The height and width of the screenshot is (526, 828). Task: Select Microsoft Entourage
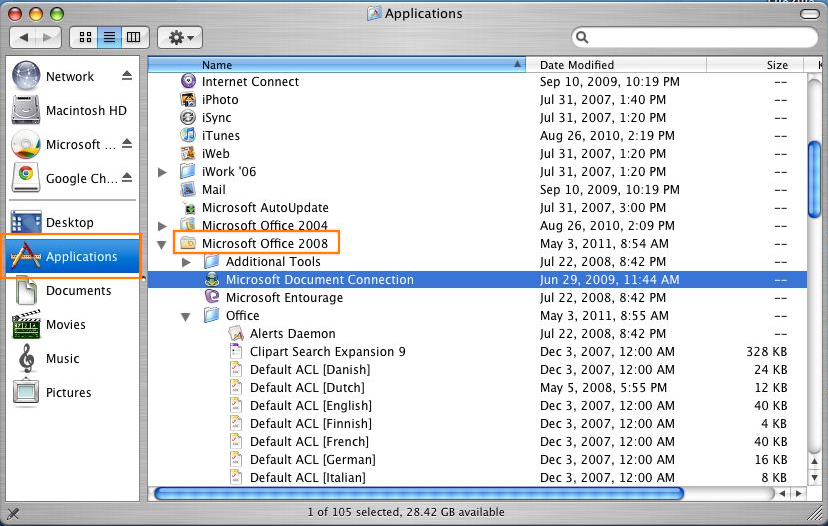click(274, 297)
